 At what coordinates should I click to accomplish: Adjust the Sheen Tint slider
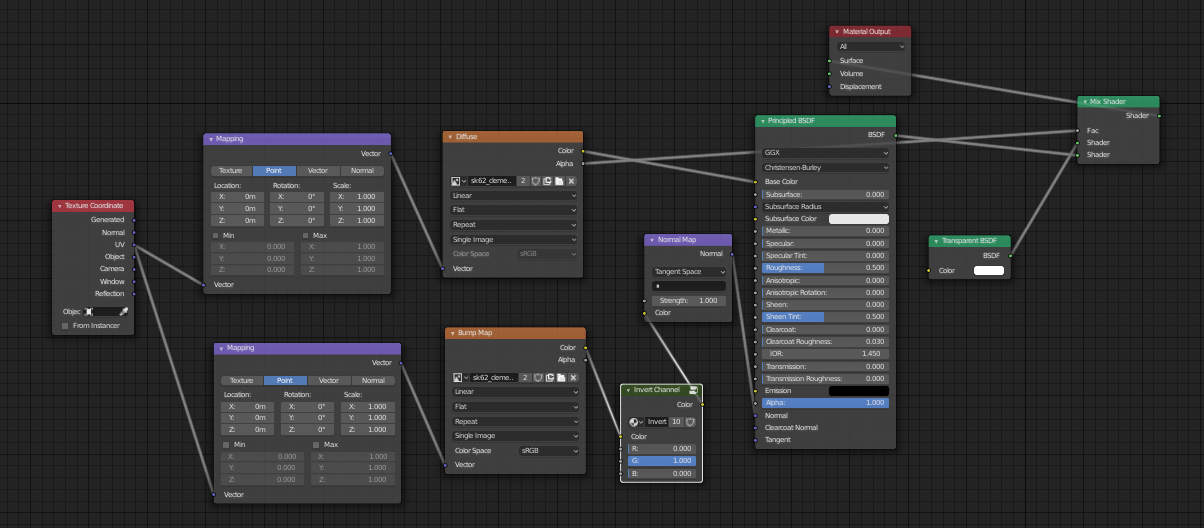point(826,317)
